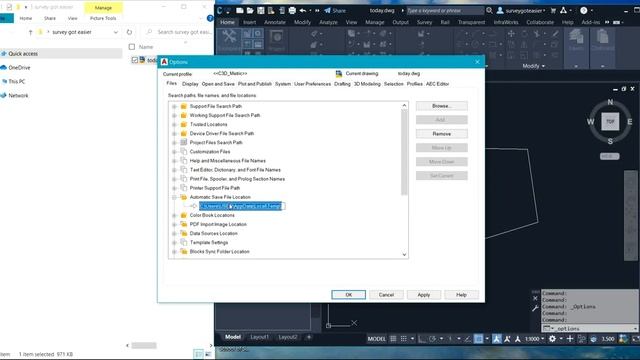Collapse Automatic Save File Location node
This screenshot has height=360, width=640.
pos(174,197)
